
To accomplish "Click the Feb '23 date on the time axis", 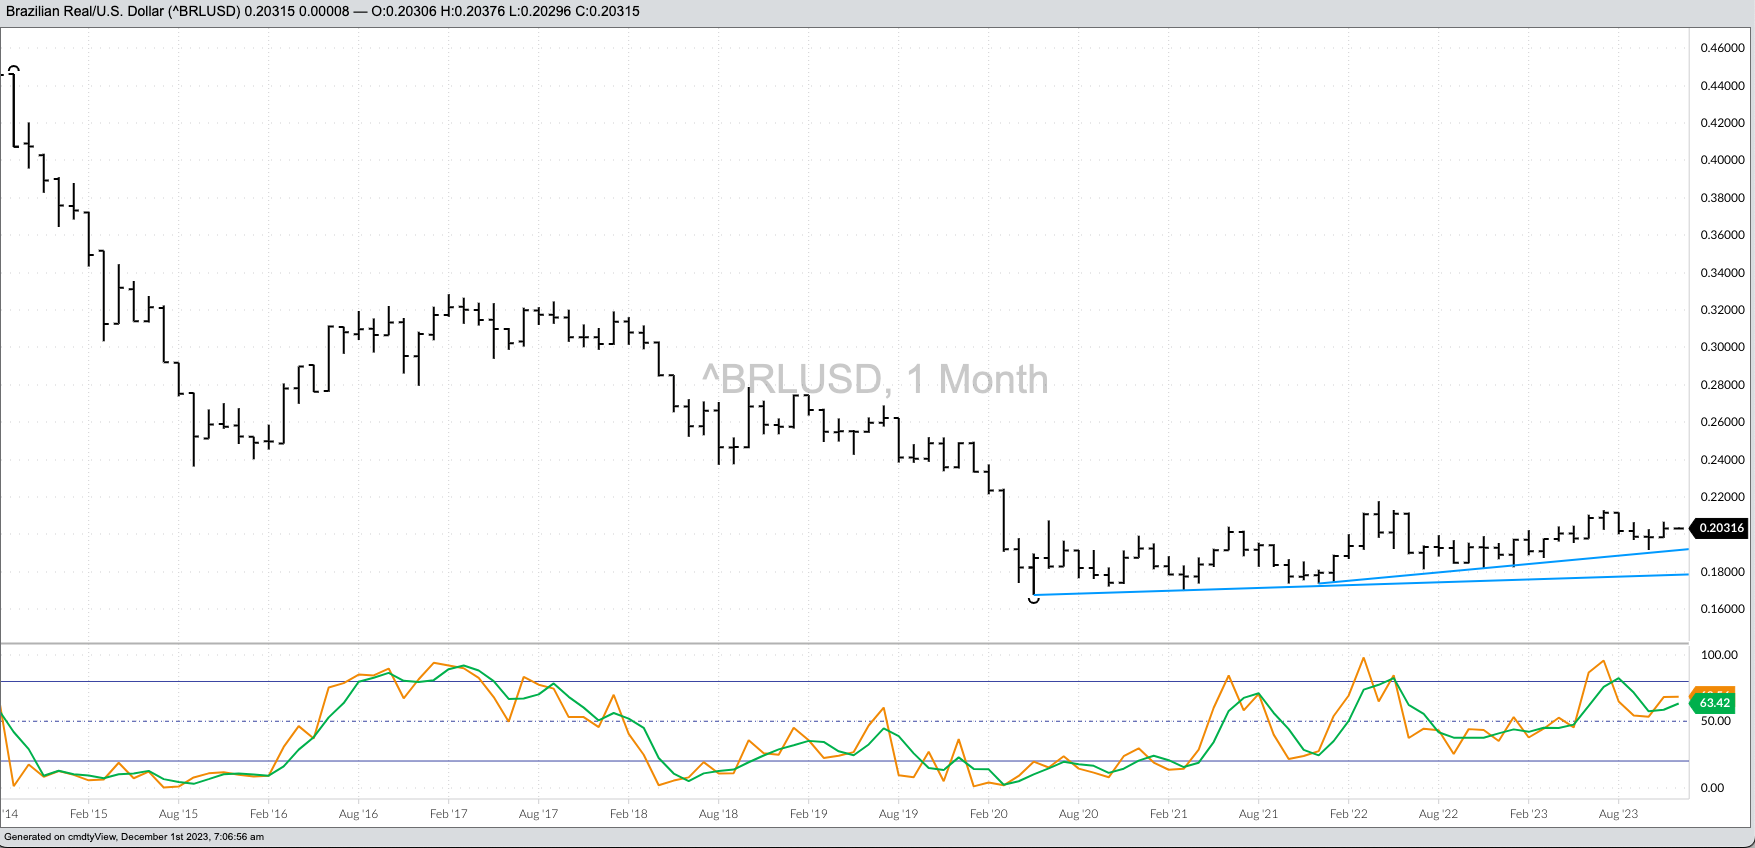I will 1528,814.
